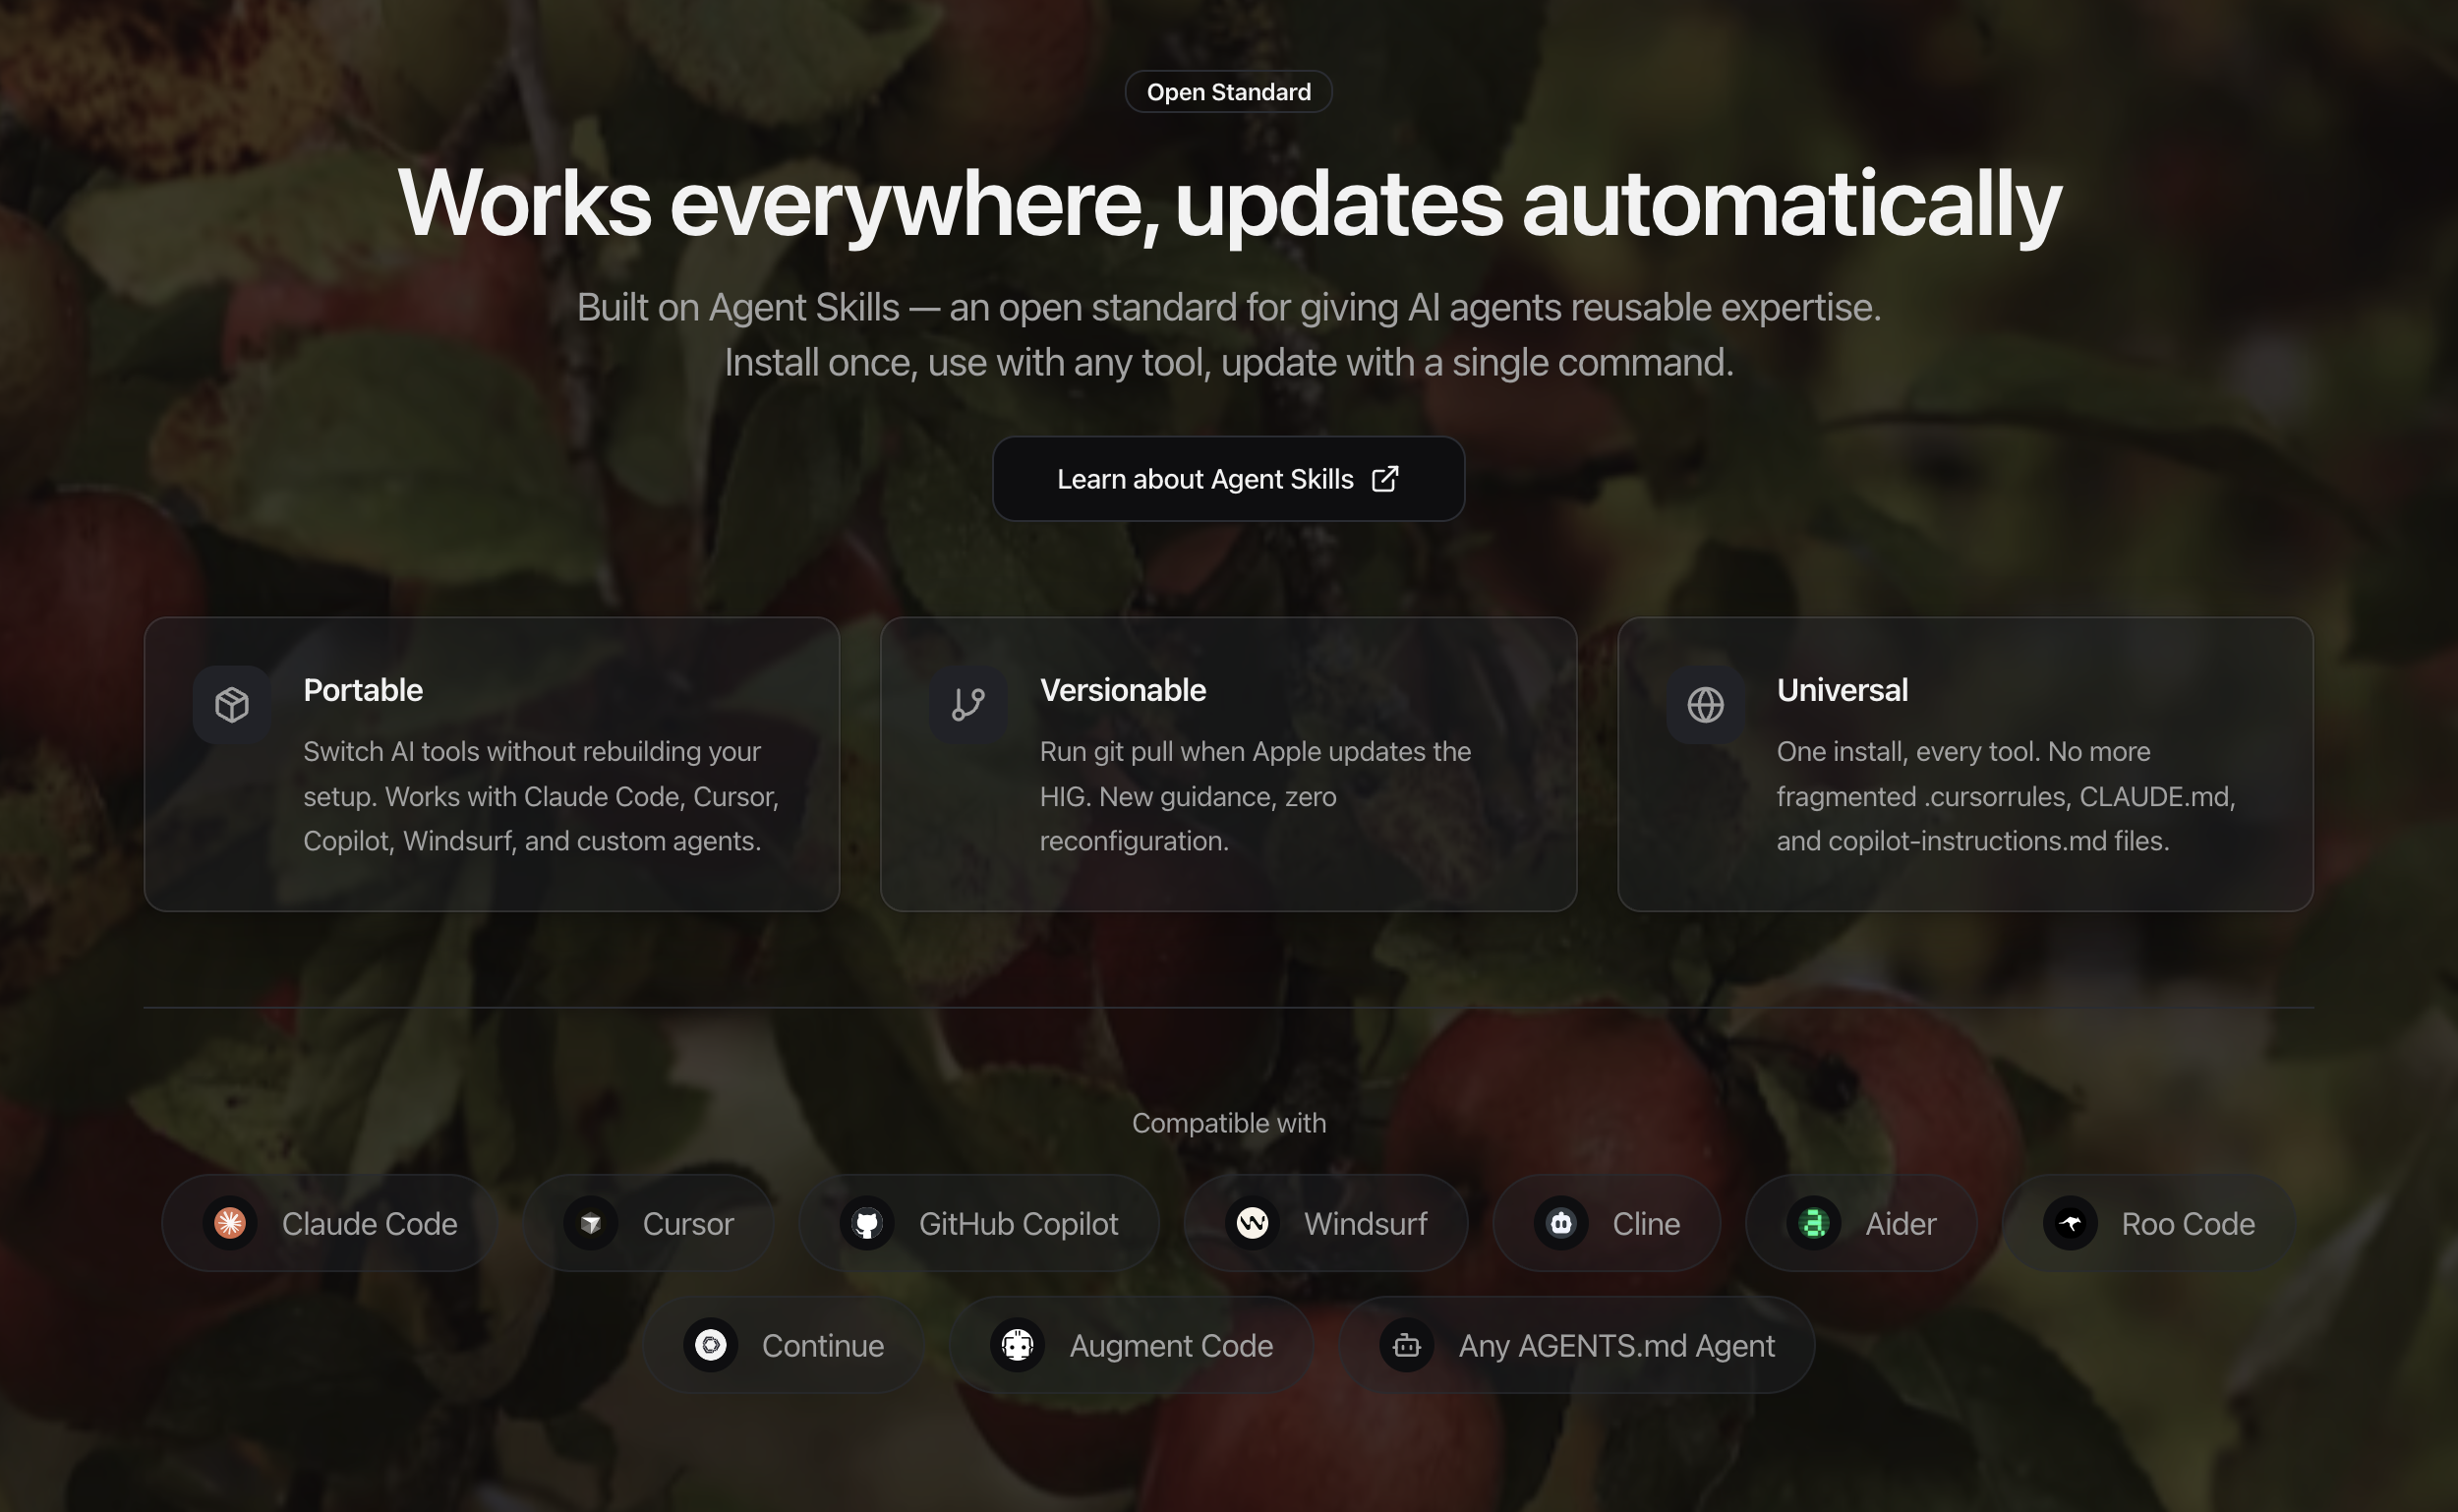Click the Continue logo icon
The image size is (2458, 1512).
tap(711, 1345)
